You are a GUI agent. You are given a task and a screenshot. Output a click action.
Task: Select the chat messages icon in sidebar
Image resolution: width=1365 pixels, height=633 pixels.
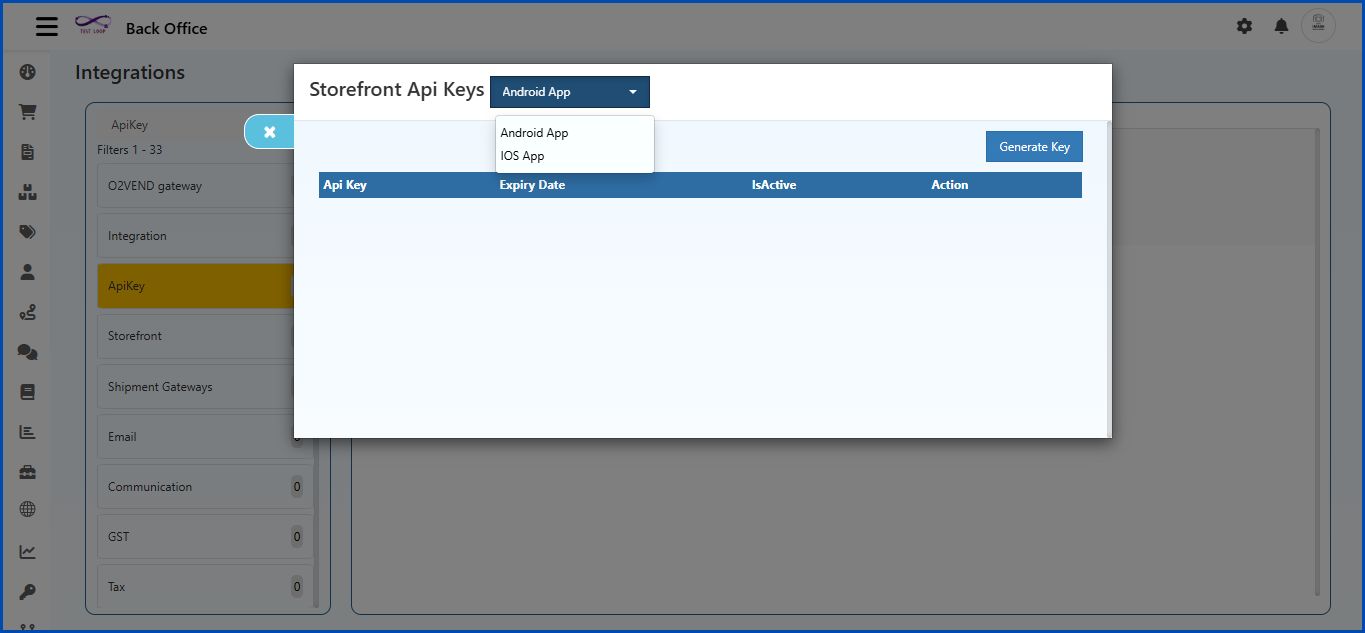[27, 351]
